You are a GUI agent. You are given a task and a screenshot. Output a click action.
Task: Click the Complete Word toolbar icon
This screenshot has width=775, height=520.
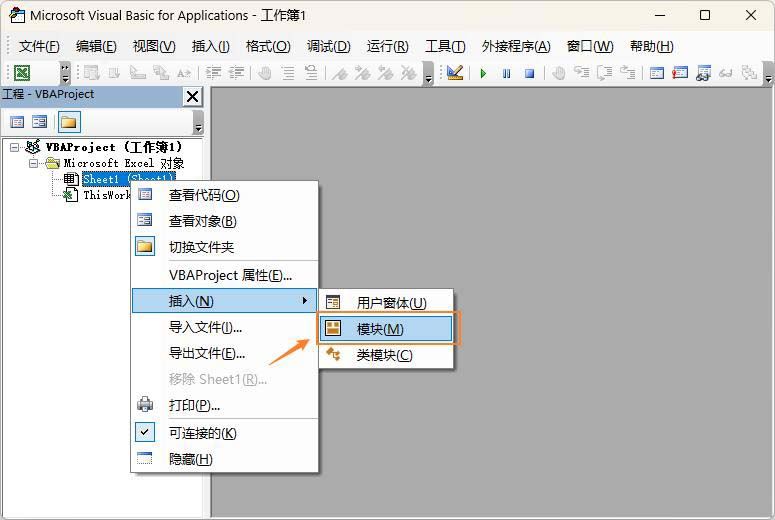click(183, 73)
